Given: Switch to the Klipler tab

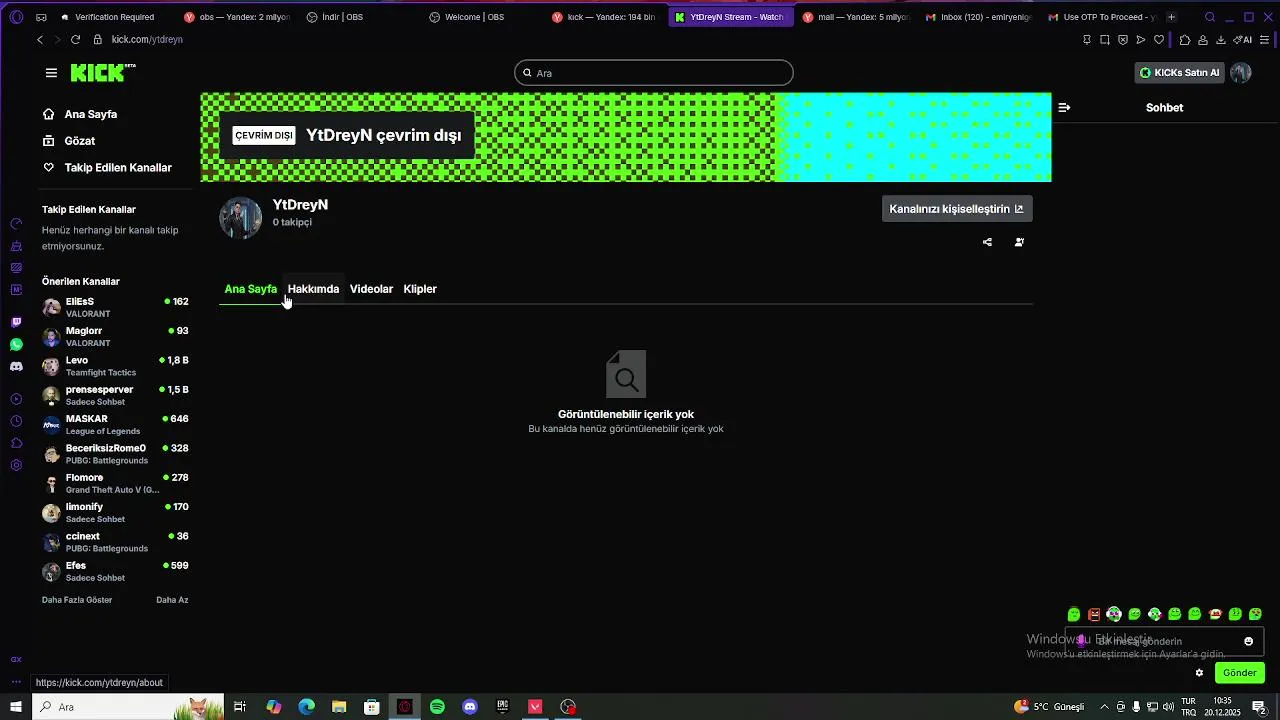Looking at the screenshot, I should [x=420, y=289].
